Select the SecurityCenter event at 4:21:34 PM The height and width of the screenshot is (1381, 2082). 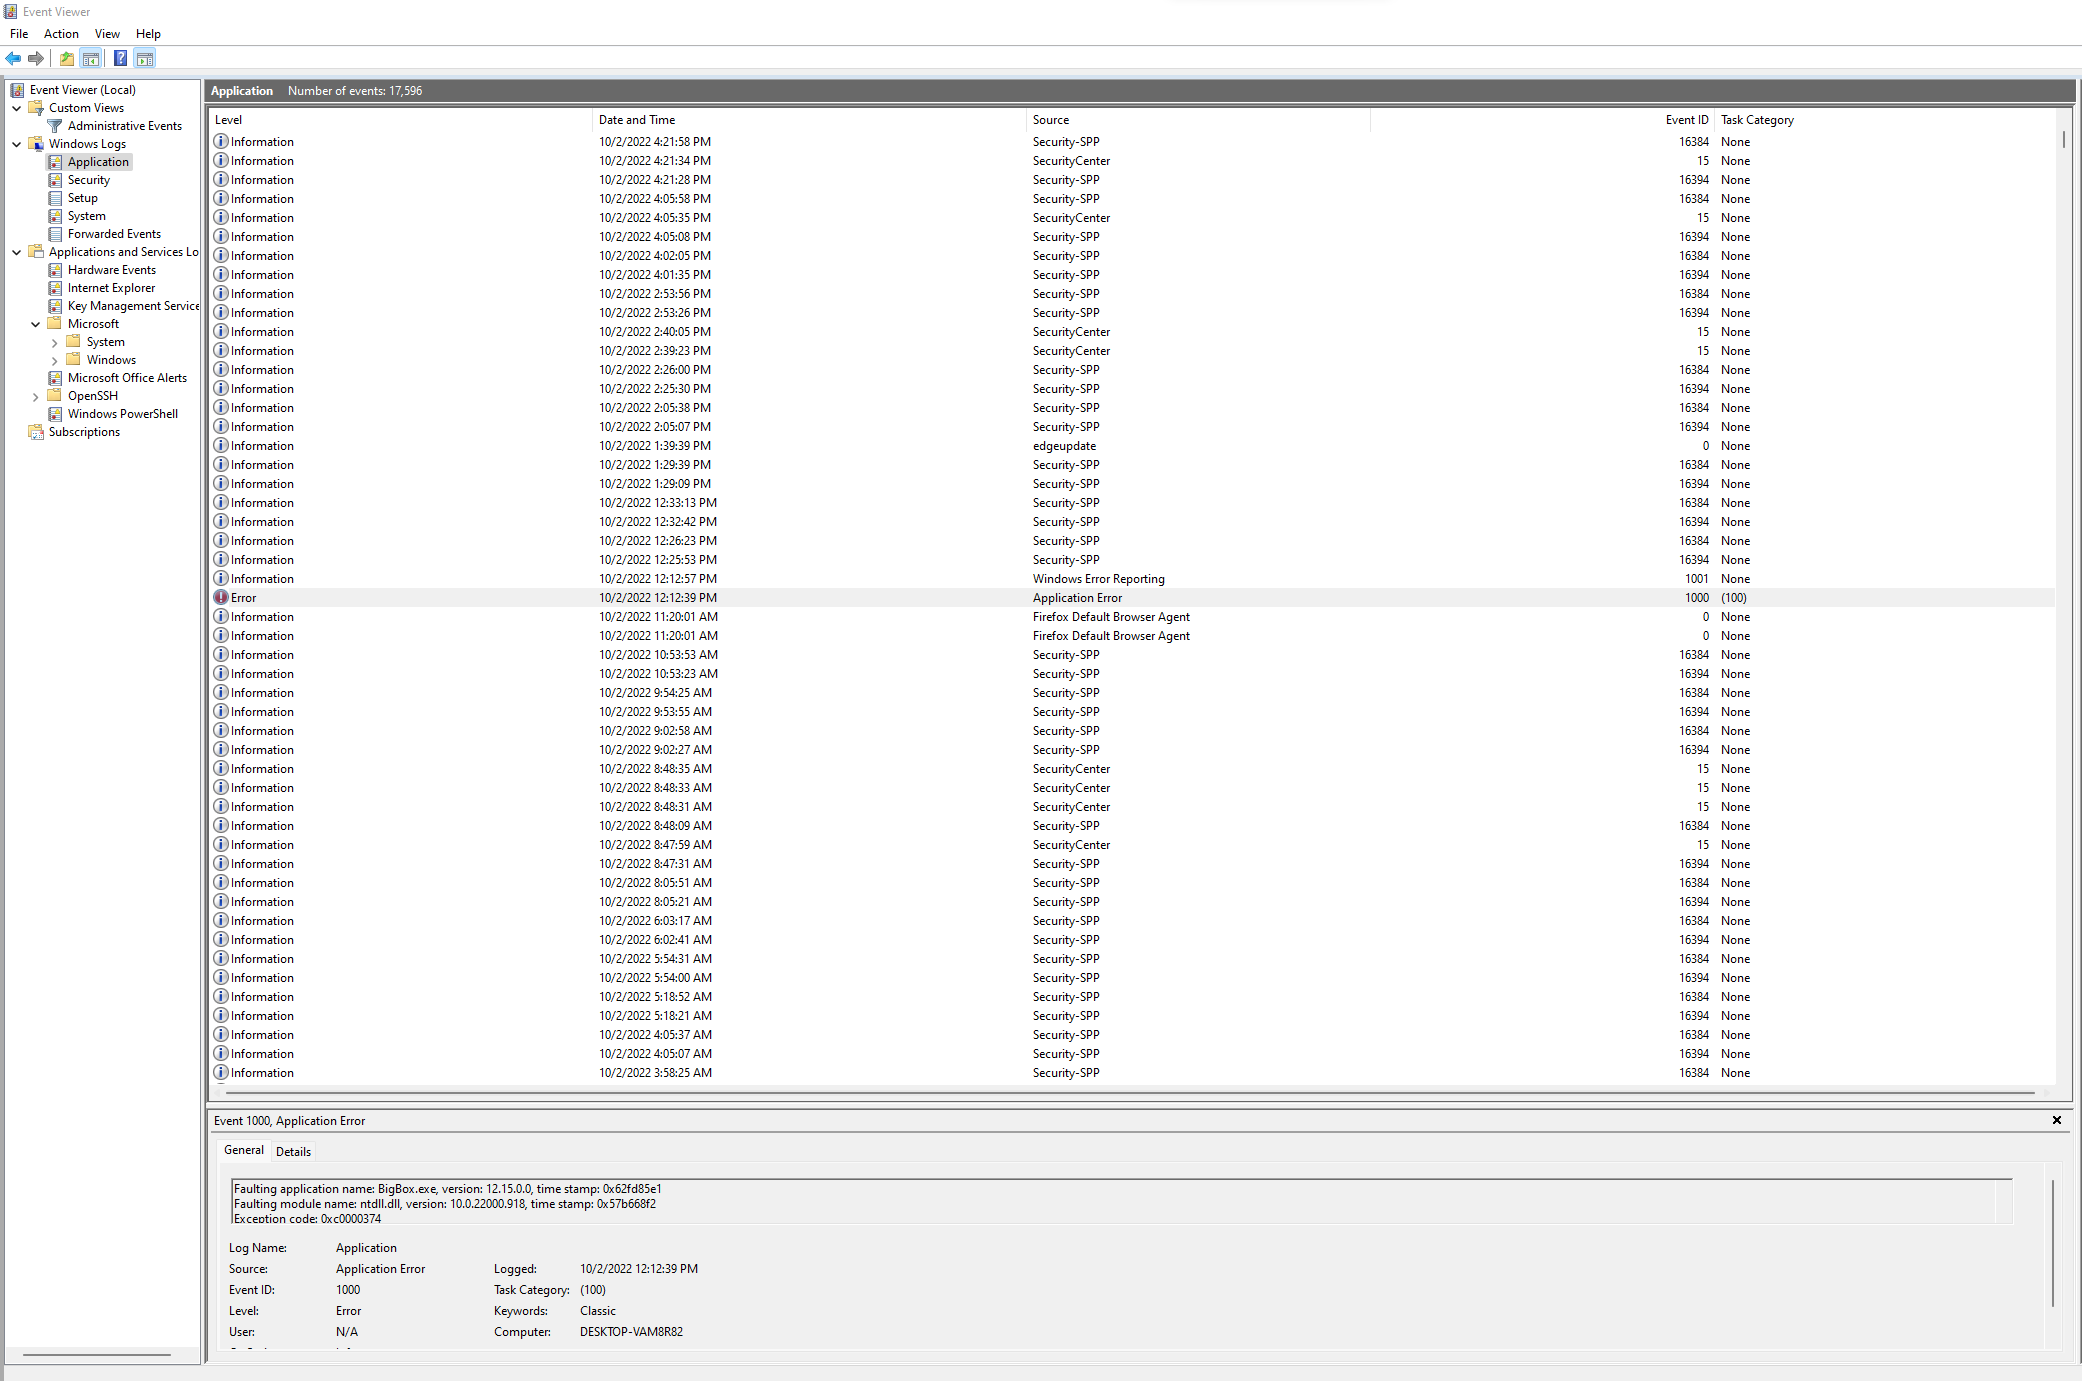coord(1133,161)
